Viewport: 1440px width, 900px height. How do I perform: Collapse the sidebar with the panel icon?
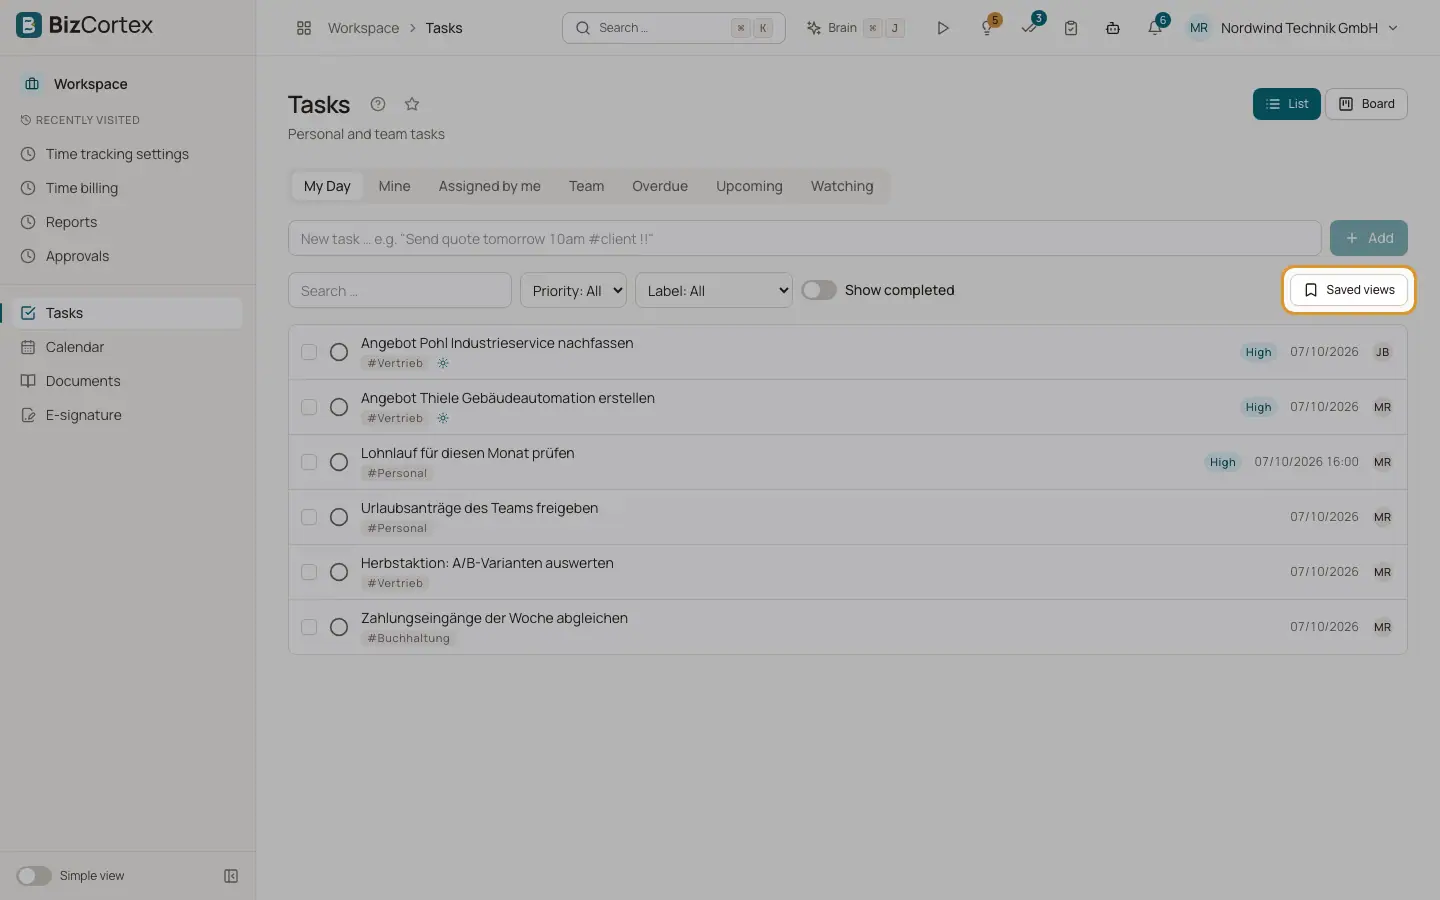point(231,876)
